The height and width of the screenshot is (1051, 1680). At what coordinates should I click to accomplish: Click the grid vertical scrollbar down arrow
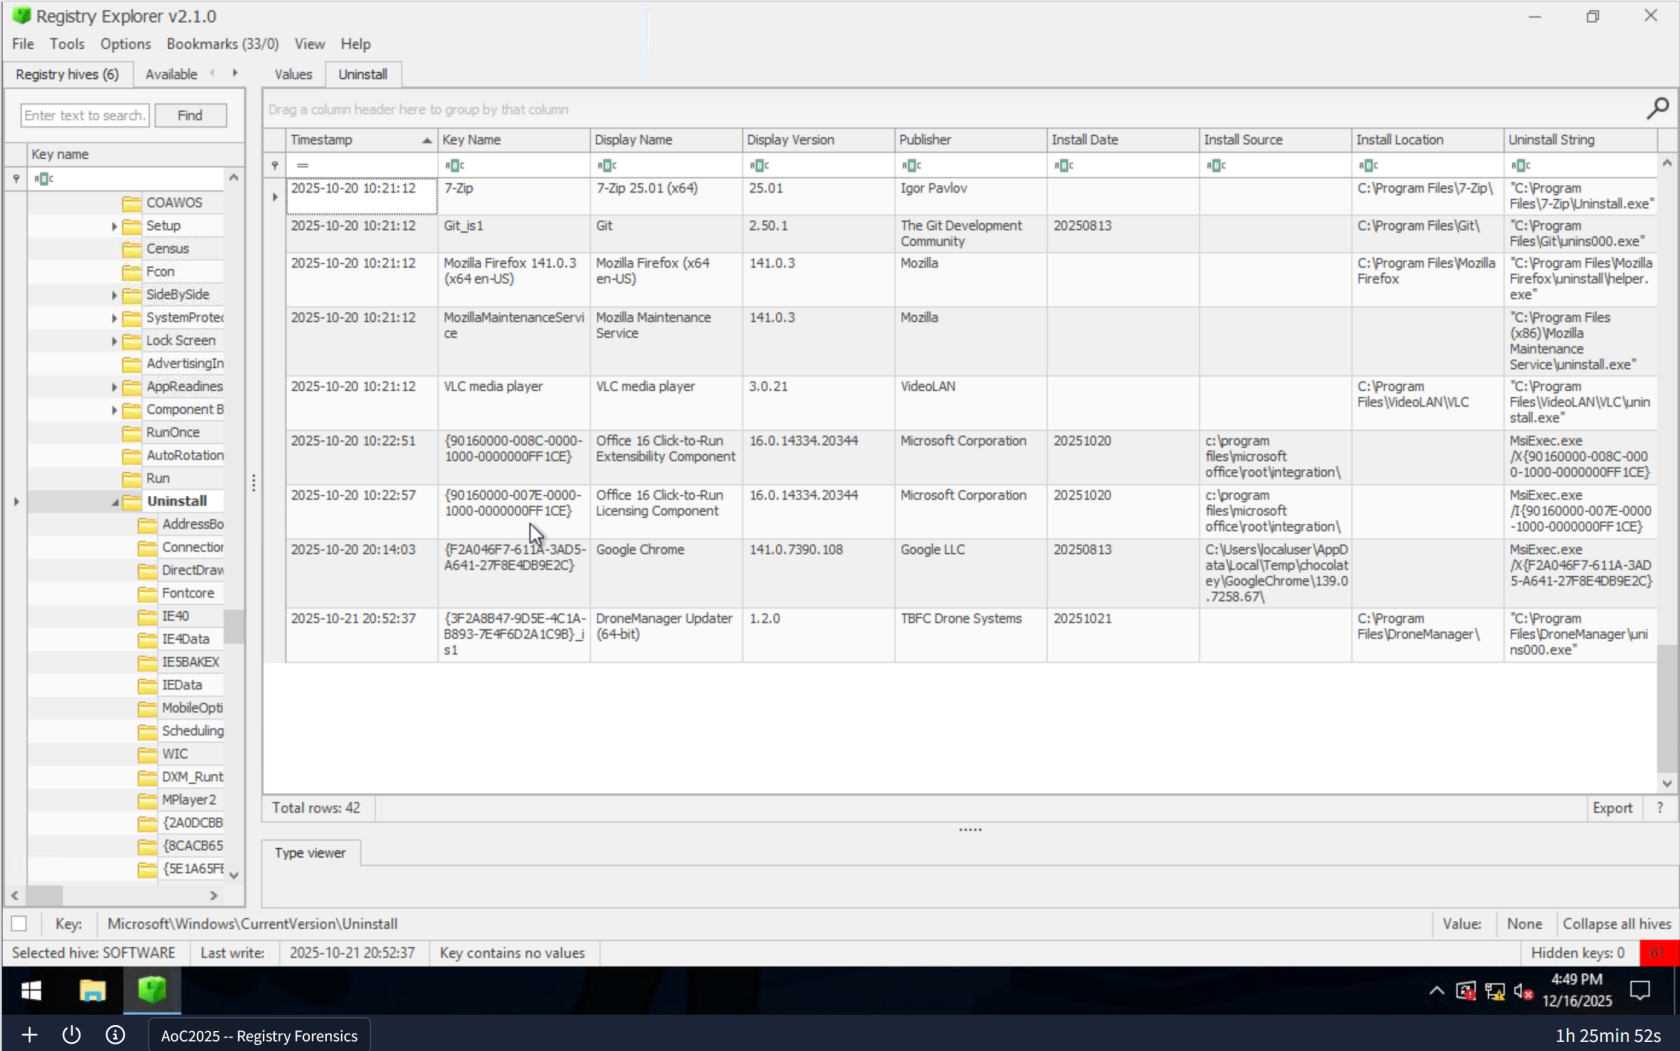coord(1666,783)
